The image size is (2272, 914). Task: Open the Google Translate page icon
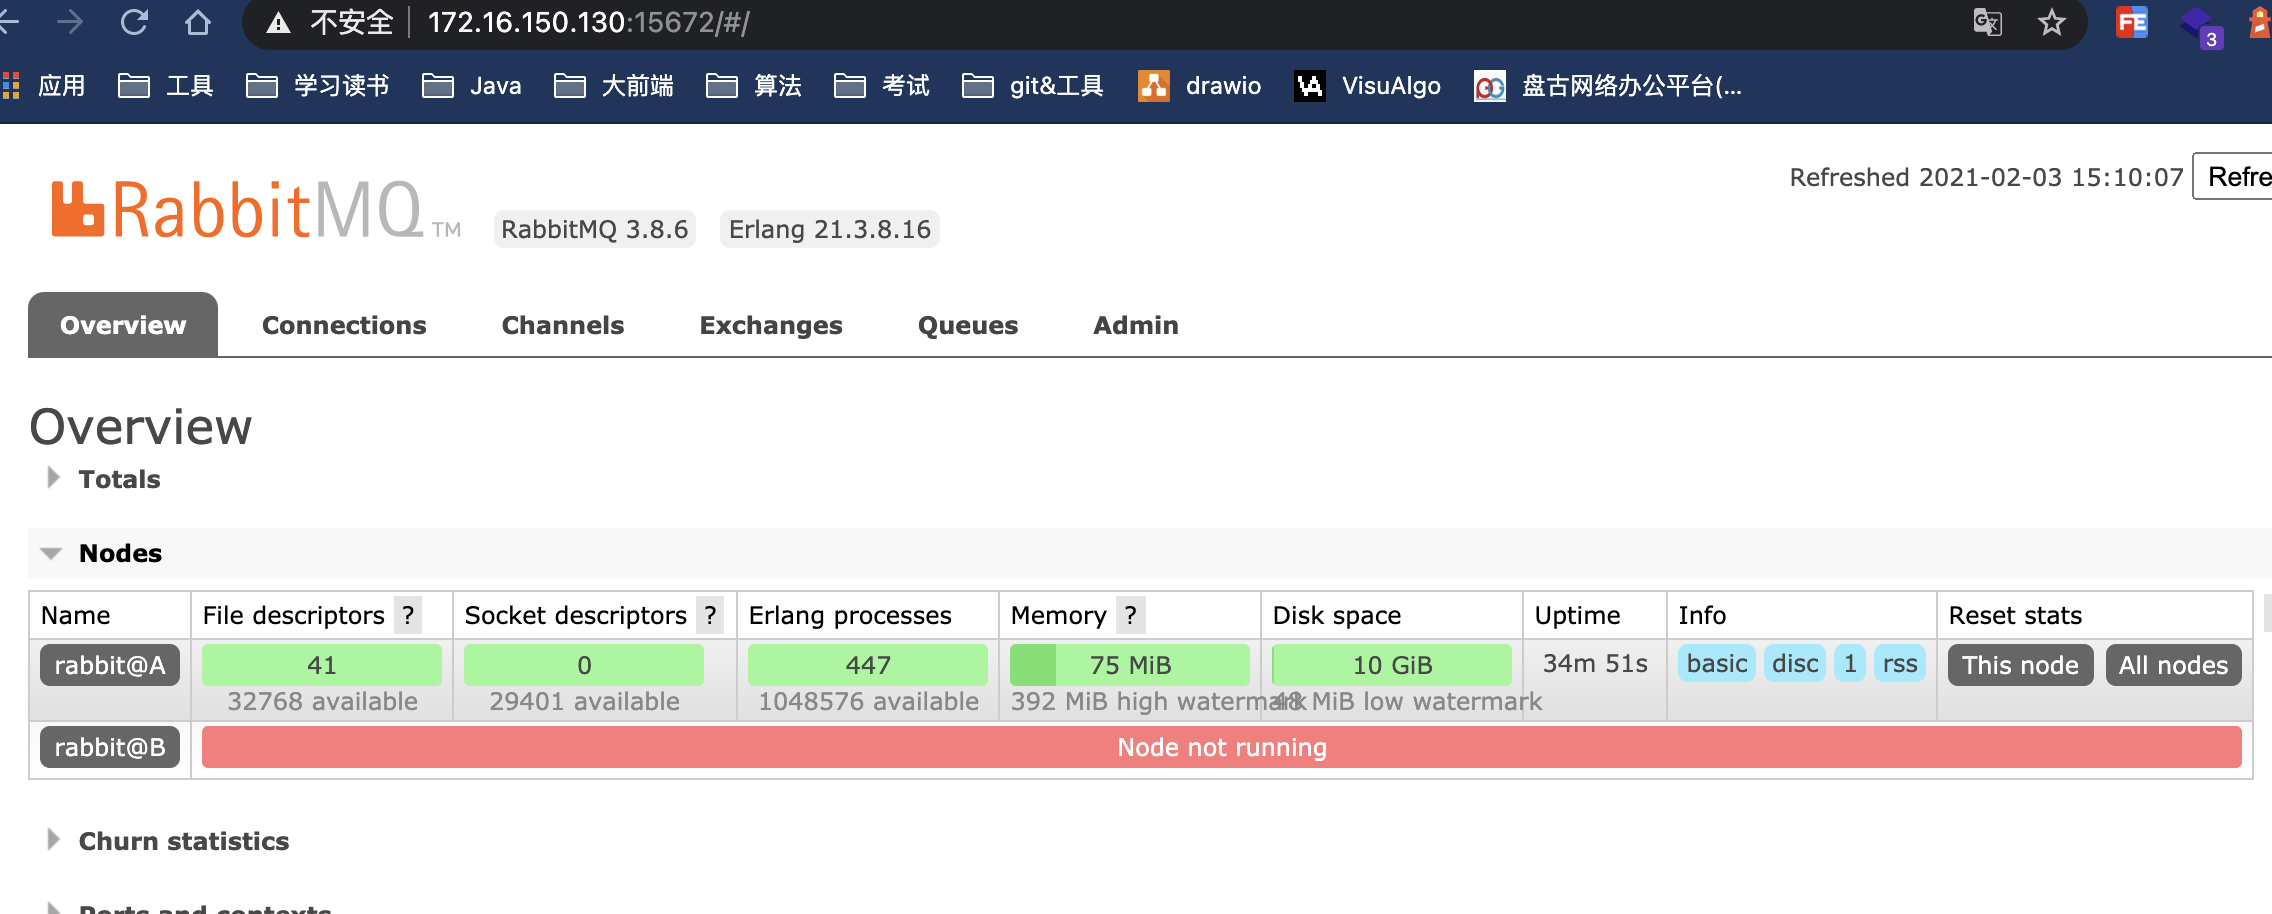click(x=1987, y=22)
